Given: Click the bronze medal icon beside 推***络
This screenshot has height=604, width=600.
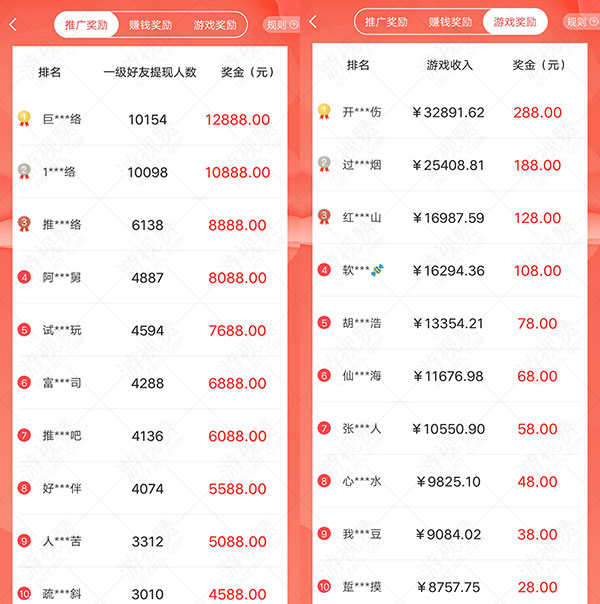Looking at the screenshot, I should pos(24,224).
